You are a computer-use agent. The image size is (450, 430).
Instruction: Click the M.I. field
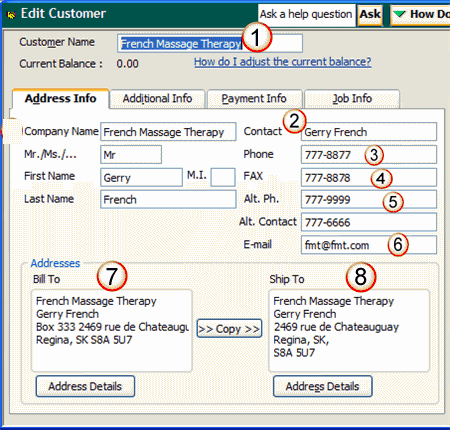(x=223, y=177)
